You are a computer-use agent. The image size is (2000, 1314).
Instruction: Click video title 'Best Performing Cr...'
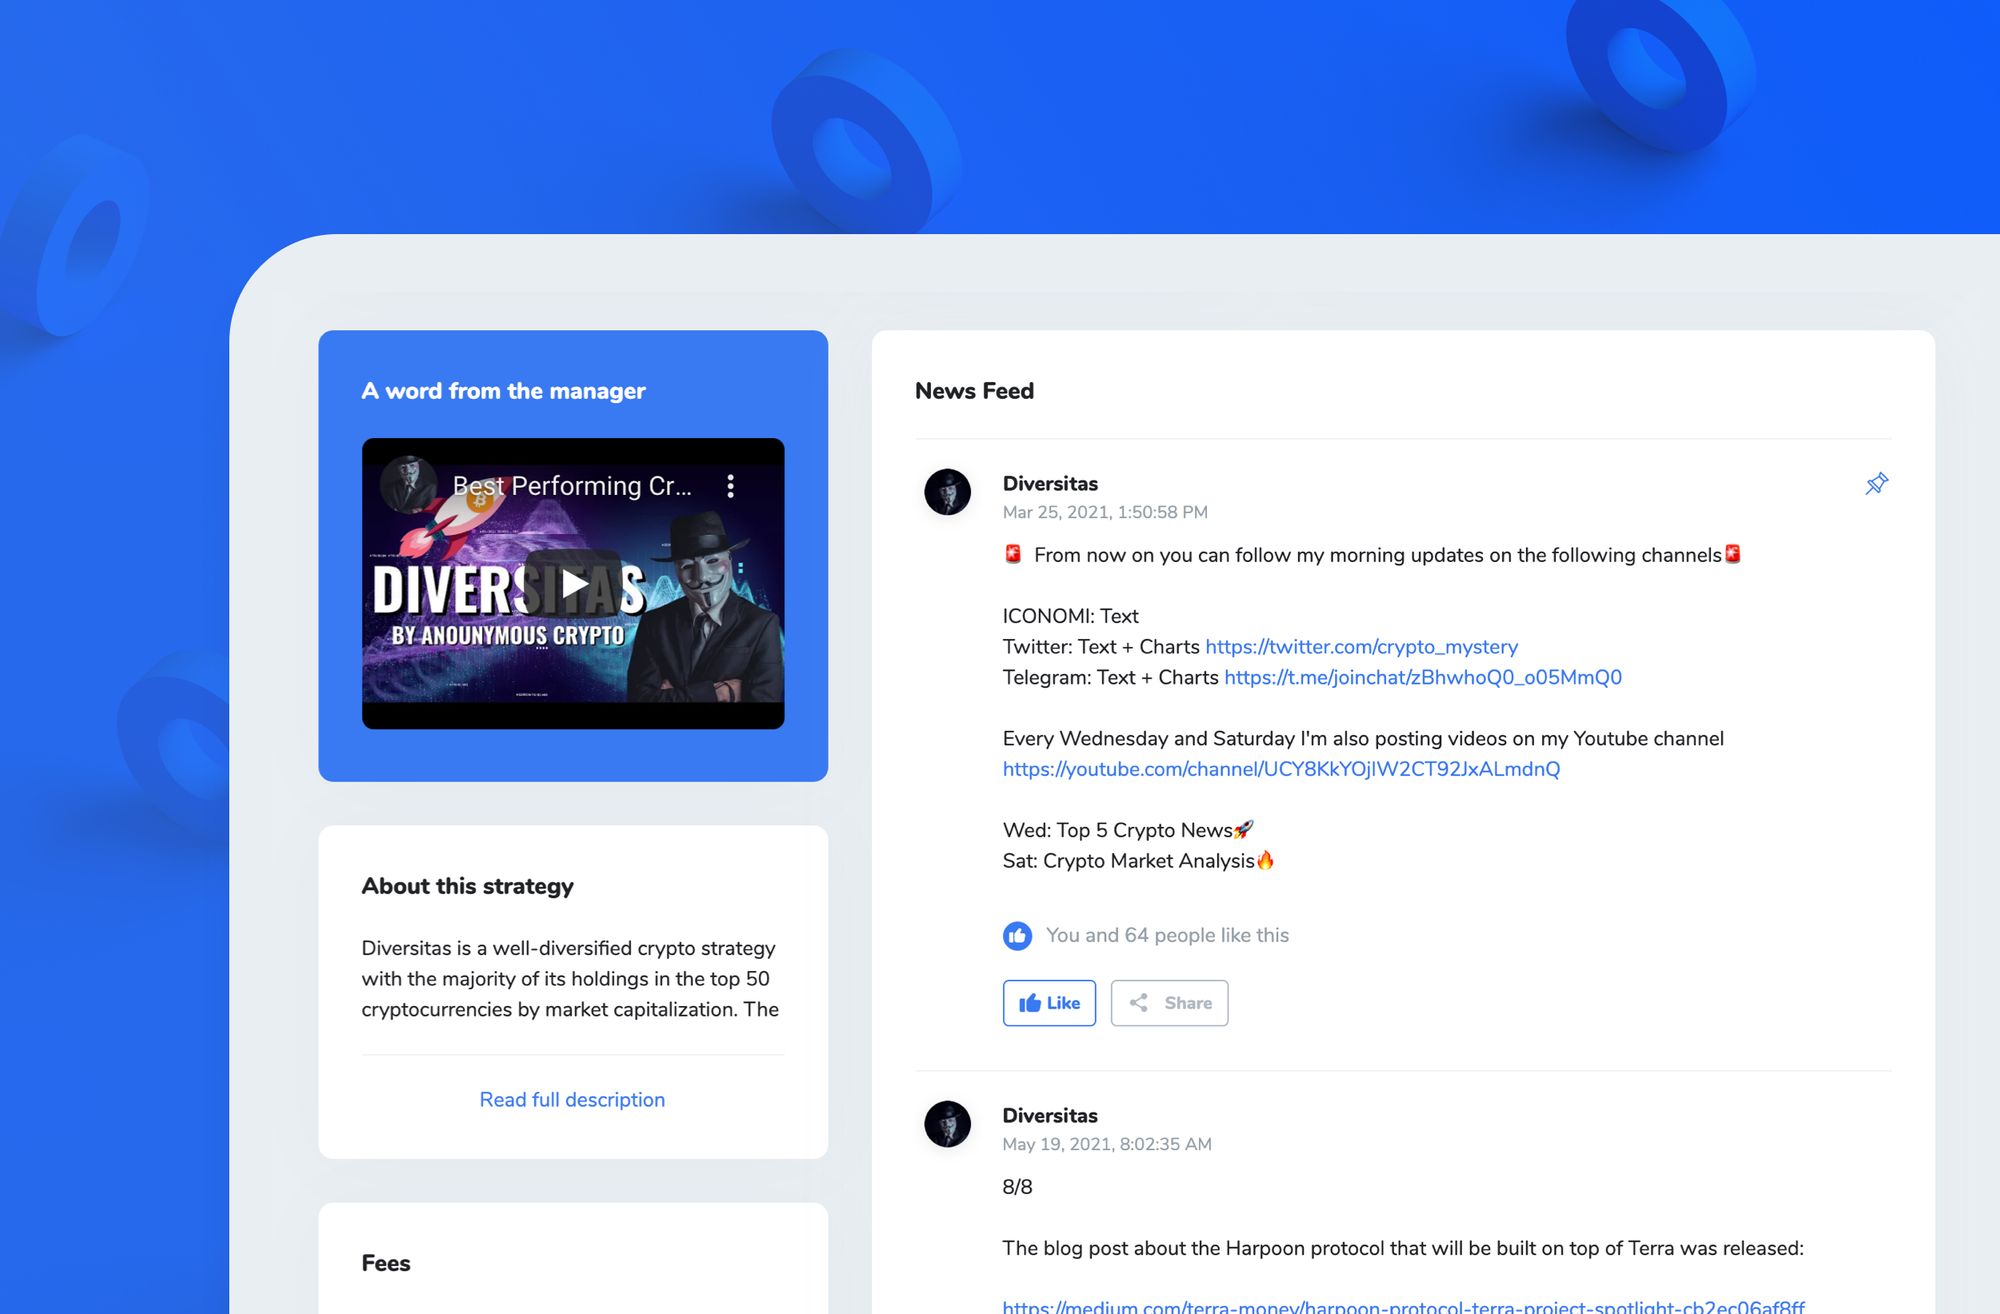click(572, 486)
